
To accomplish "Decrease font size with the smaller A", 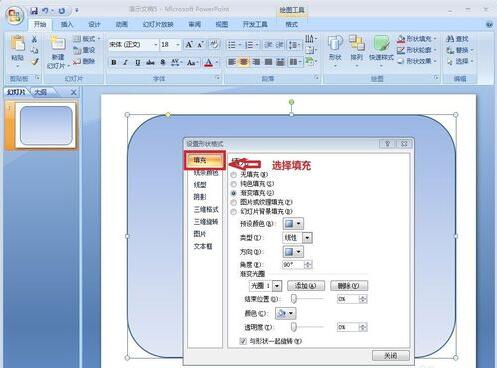I will (201, 44).
